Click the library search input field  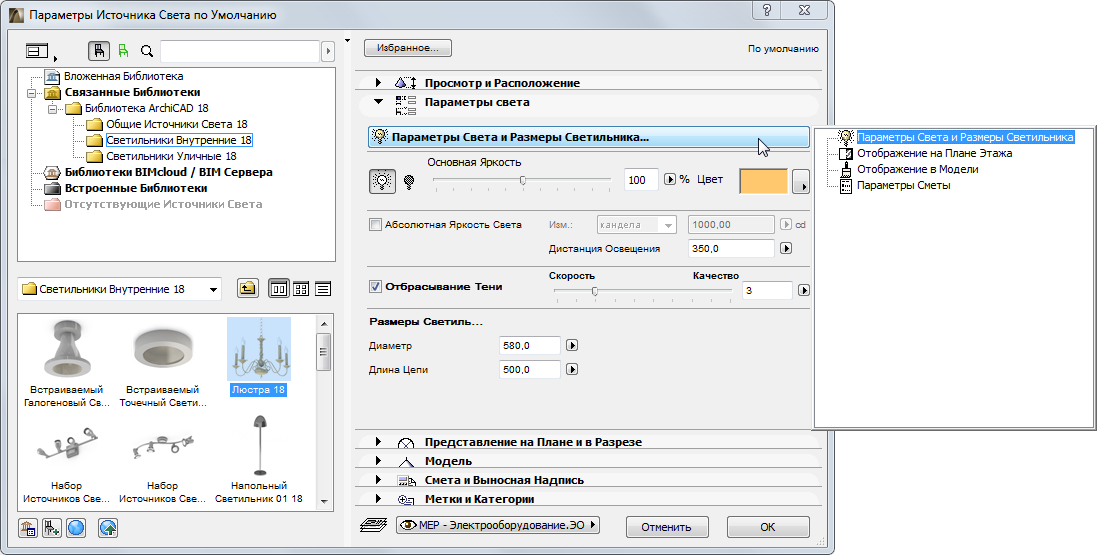pos(240,51)
